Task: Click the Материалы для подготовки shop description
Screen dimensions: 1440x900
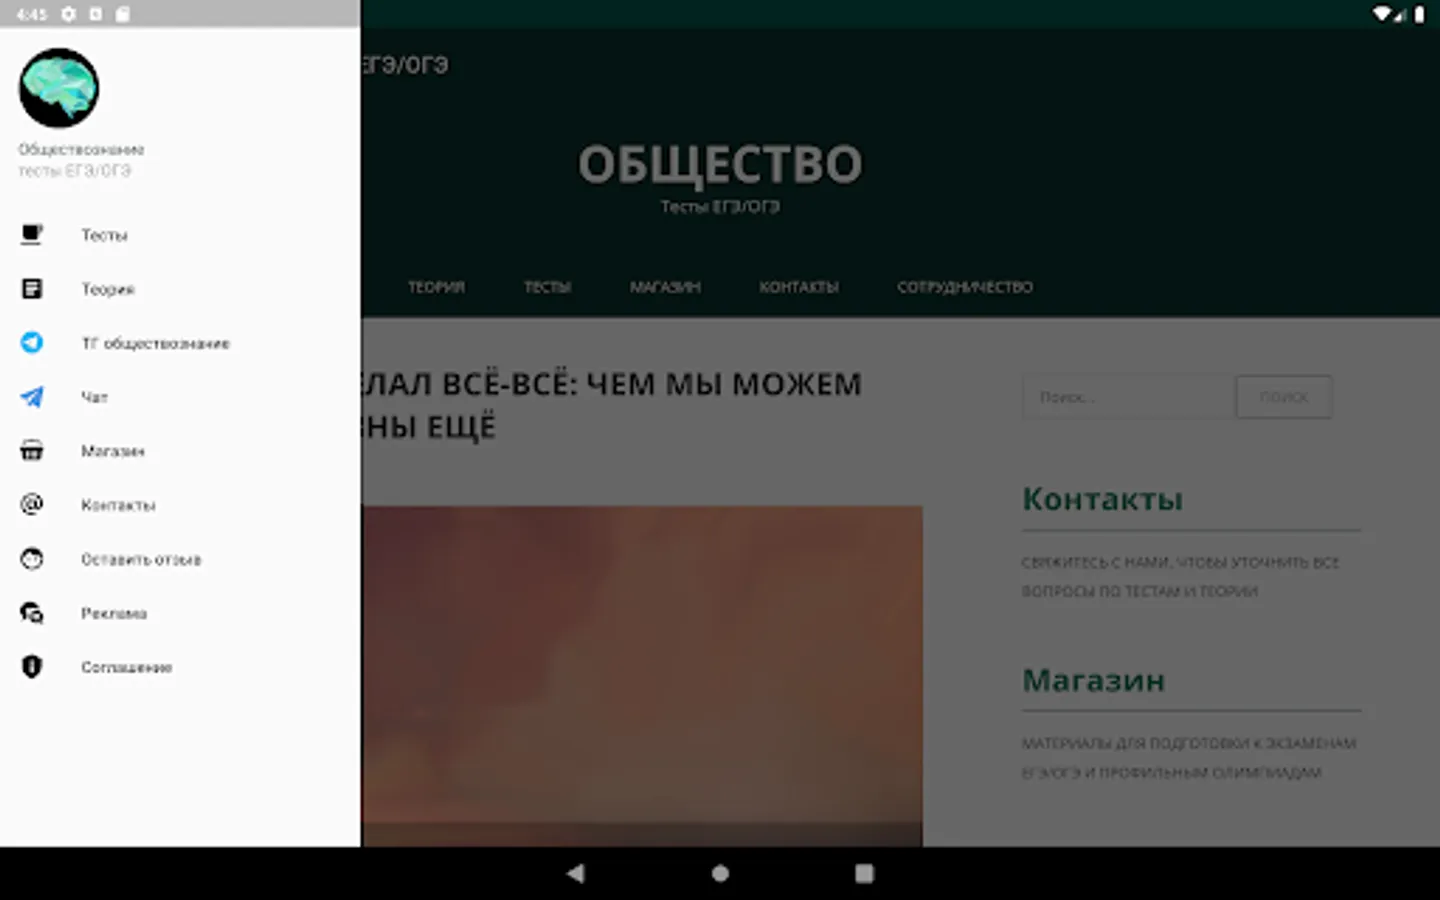Action: pyautogui.click(x=1189, y=758)
